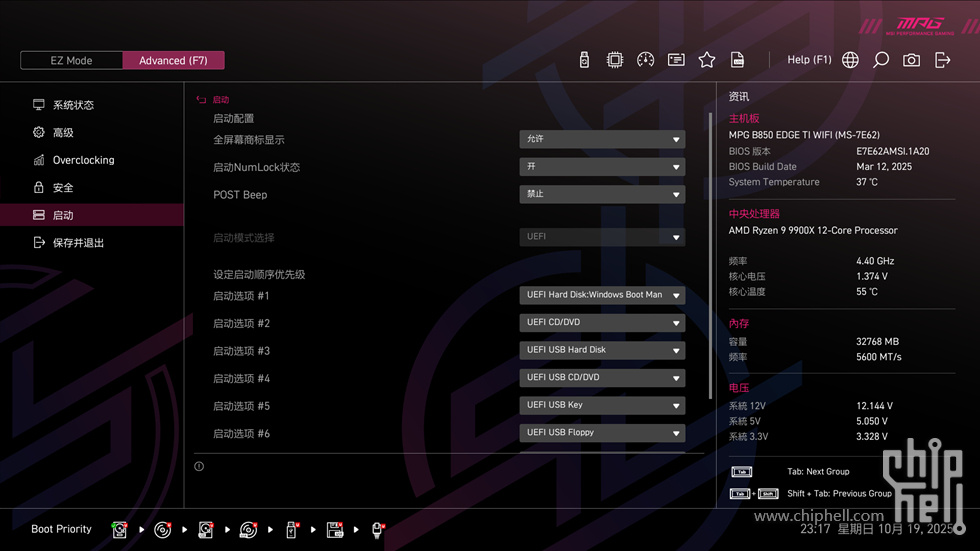The image size is (980, 551).
Task: Switch to EZ Mode
Action: (71, 60)
